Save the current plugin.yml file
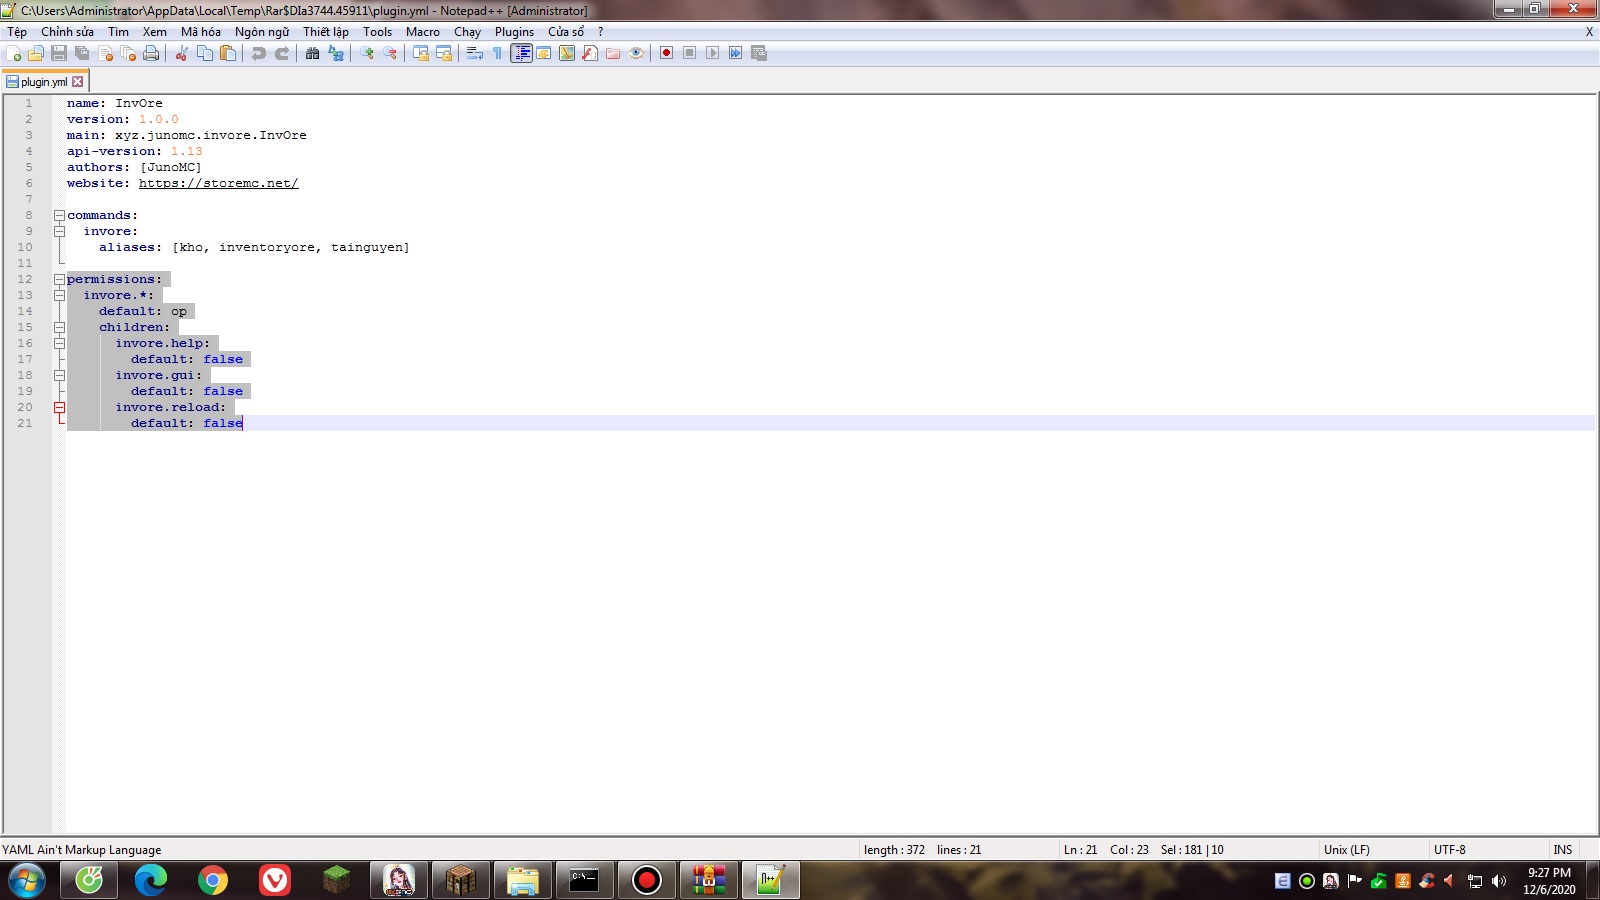The image size is (1600, 900). click(59, 53)
